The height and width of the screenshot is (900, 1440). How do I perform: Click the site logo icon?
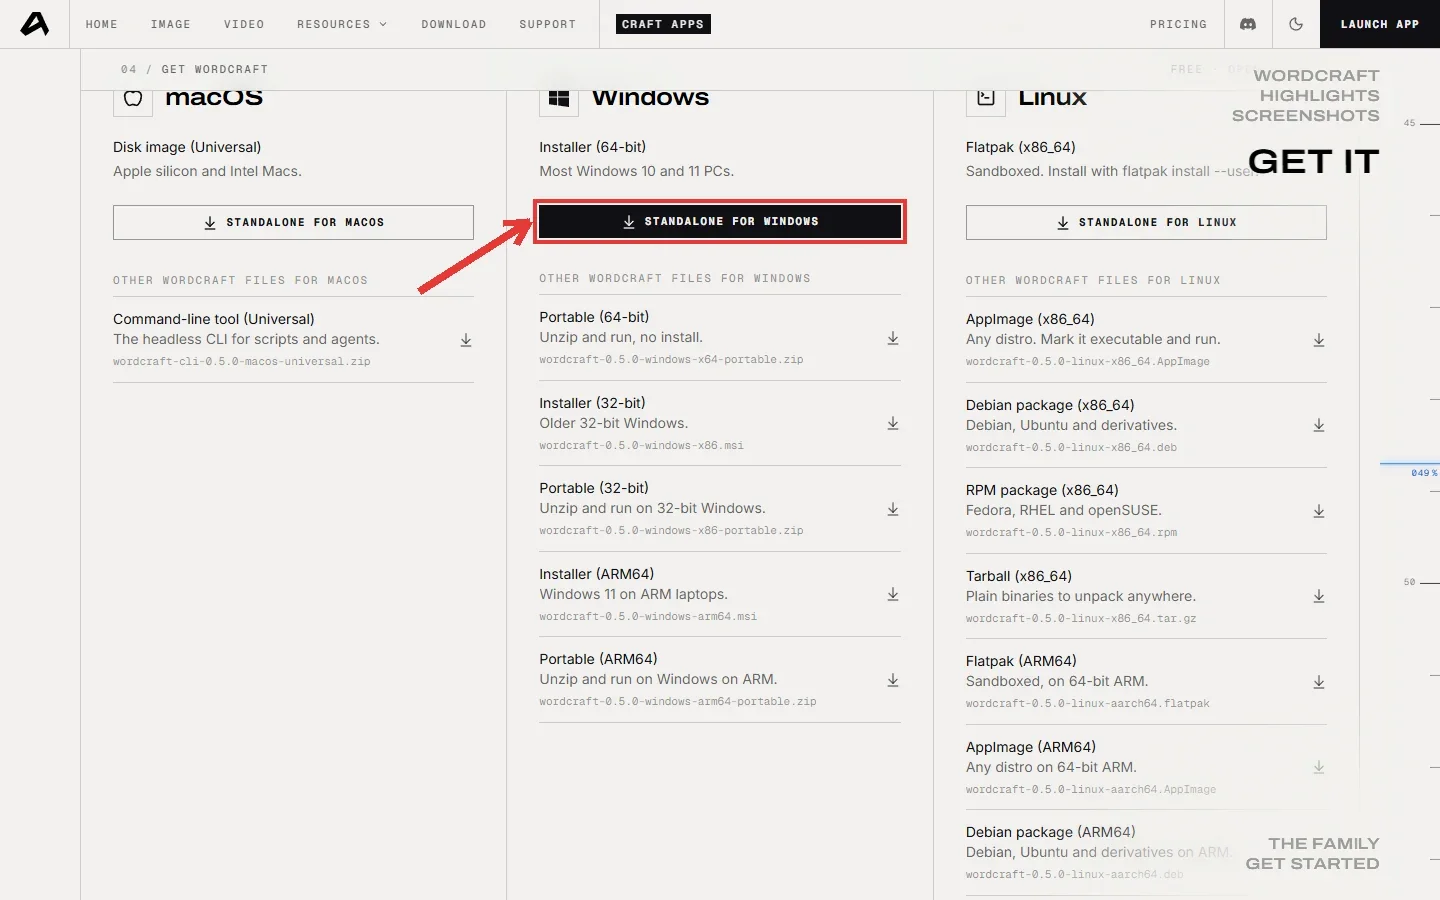tap(35, 24)
